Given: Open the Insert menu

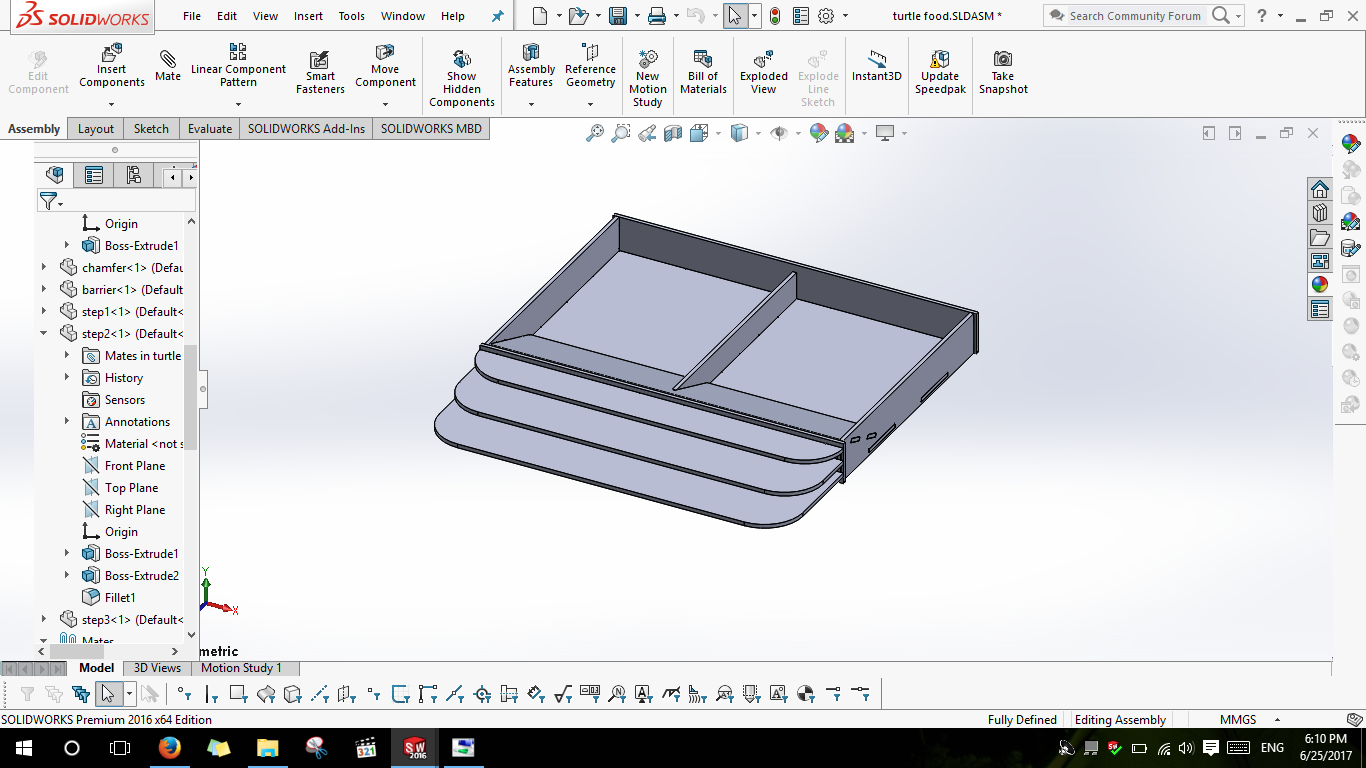Looking at the screenshot, I should 308,16.
